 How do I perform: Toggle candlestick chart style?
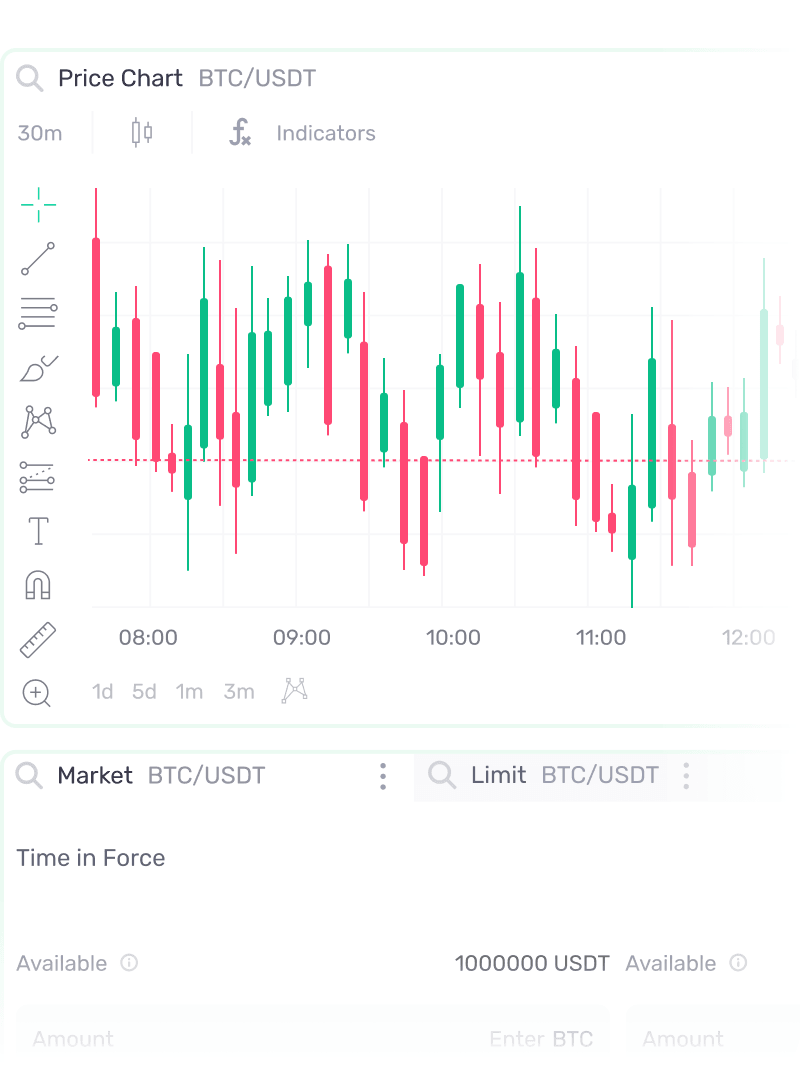click(141, 132)
